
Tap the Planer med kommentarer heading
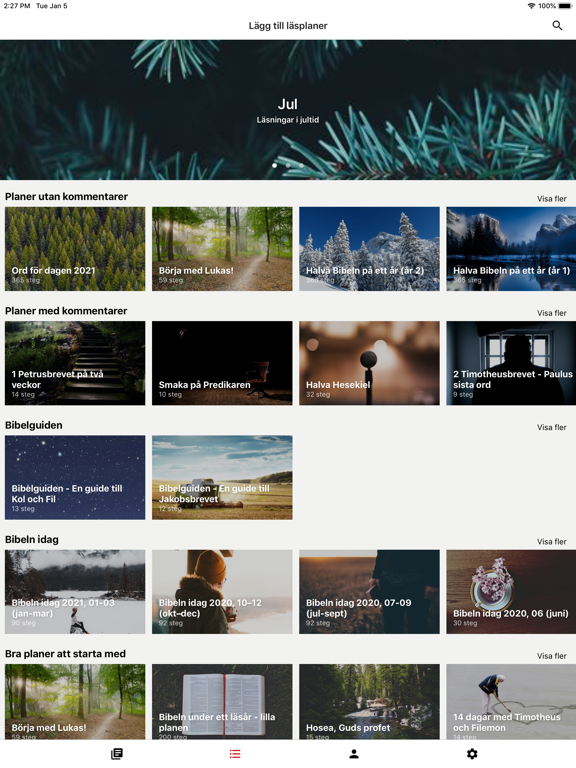pyautogui.click(x=66, y=311)
